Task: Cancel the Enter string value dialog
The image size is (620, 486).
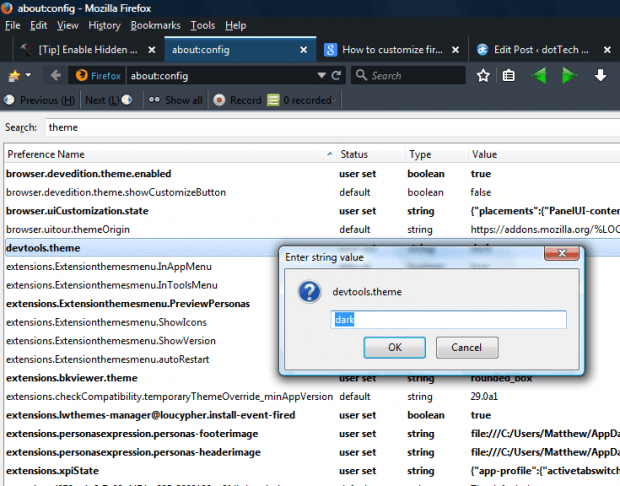Action: (467, 348)
